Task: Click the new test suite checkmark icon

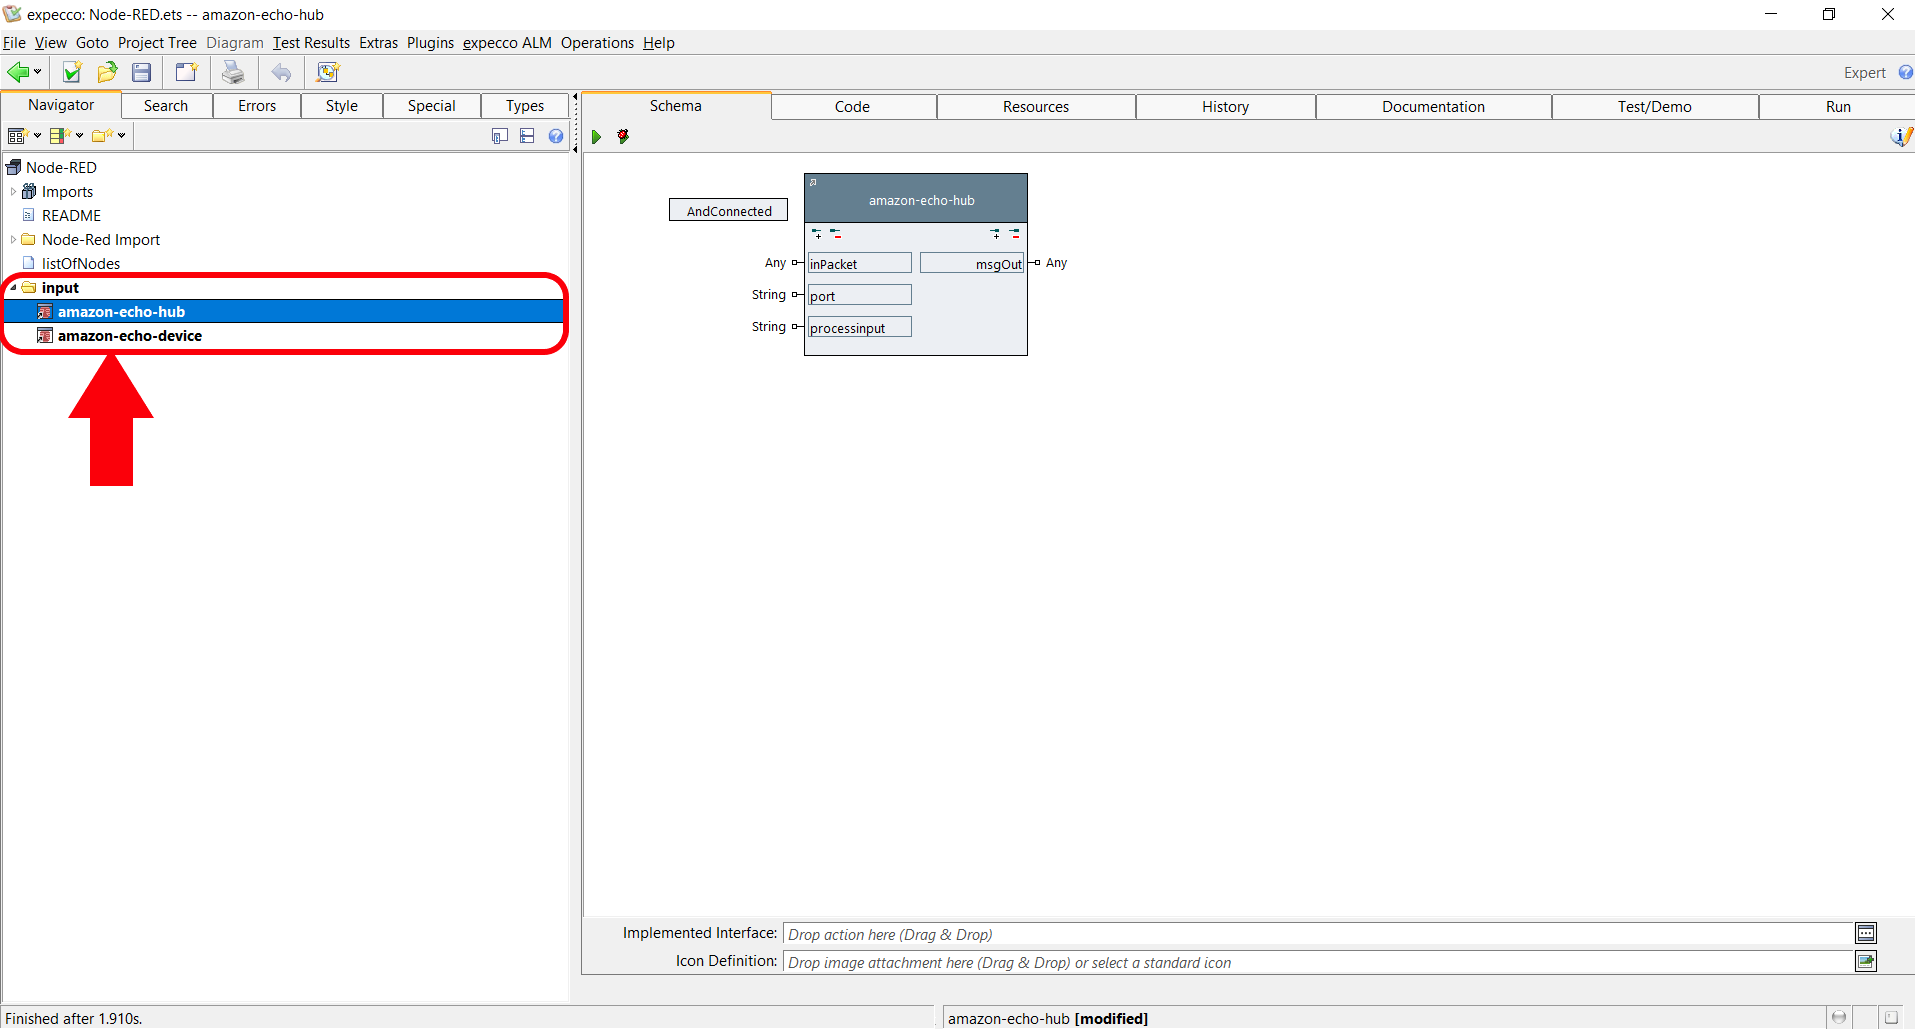Action: (72, 72)
